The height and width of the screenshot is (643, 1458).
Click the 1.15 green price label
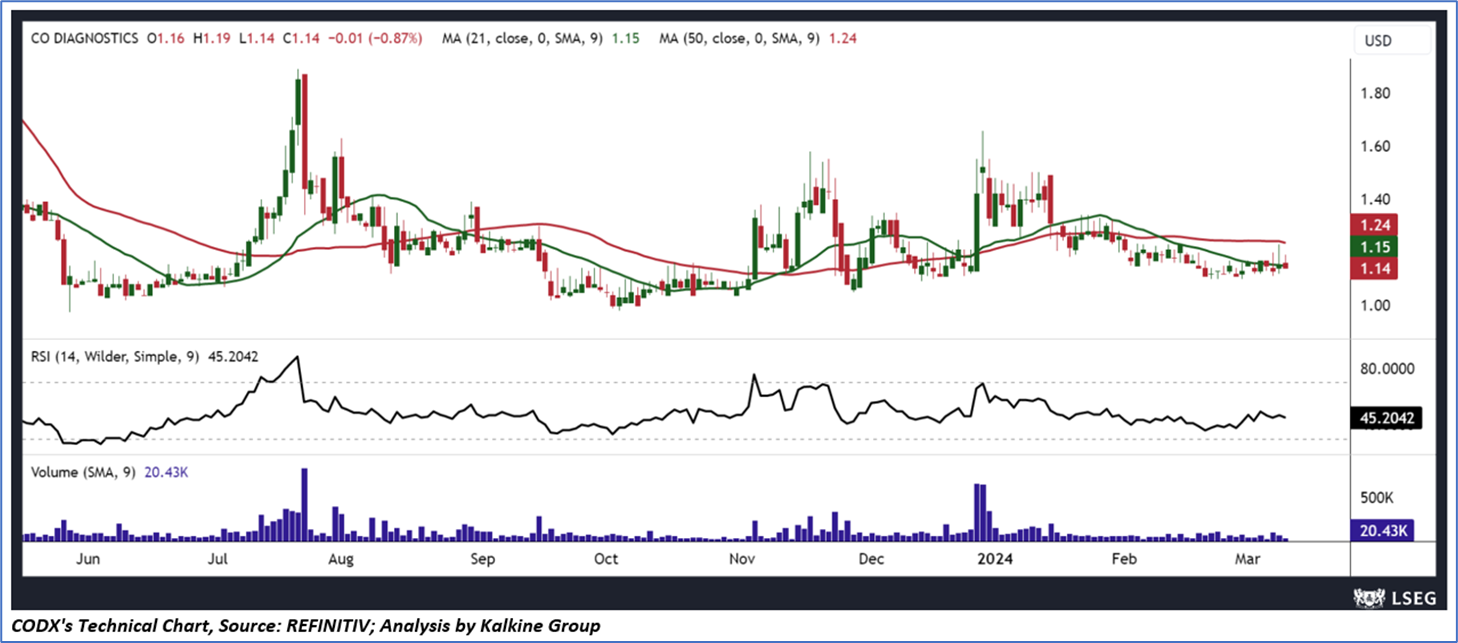pos(1372,246)
